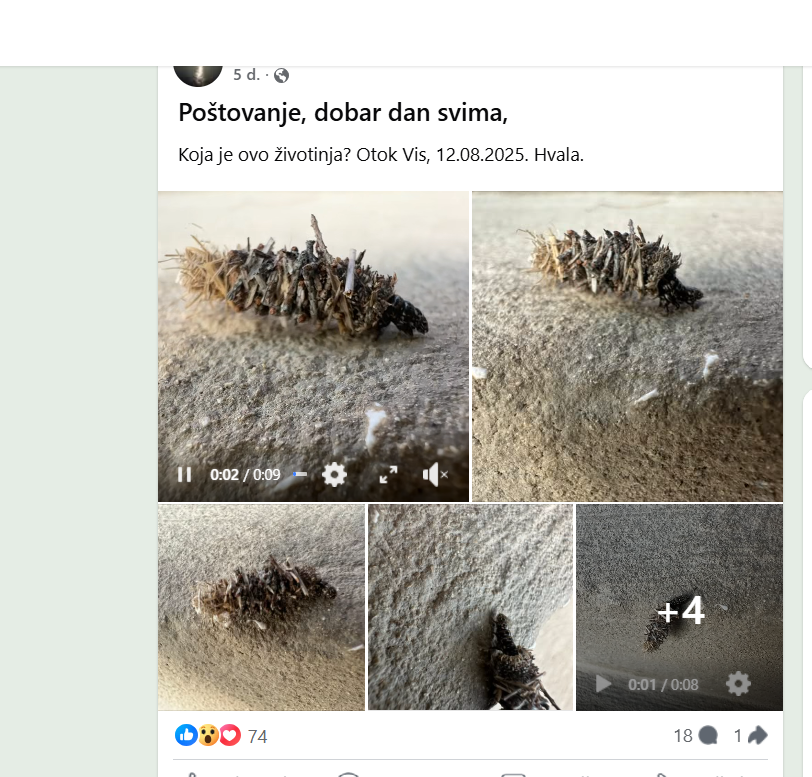Expand first video to fullscreen
The image size is (812, 777).
click(388, 475)
